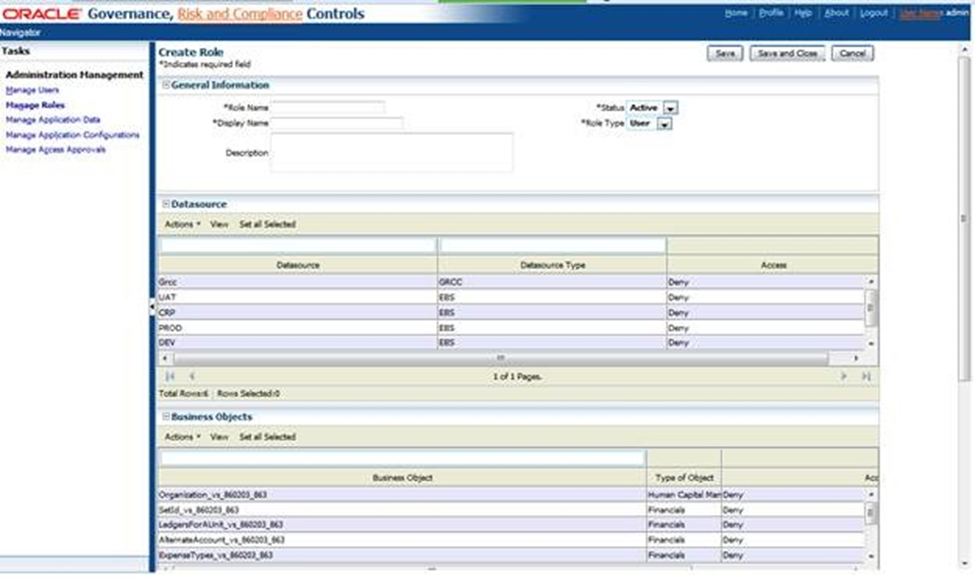Open Manage Users task
This screenshot has width=975, height=581.
click(32, 90)
